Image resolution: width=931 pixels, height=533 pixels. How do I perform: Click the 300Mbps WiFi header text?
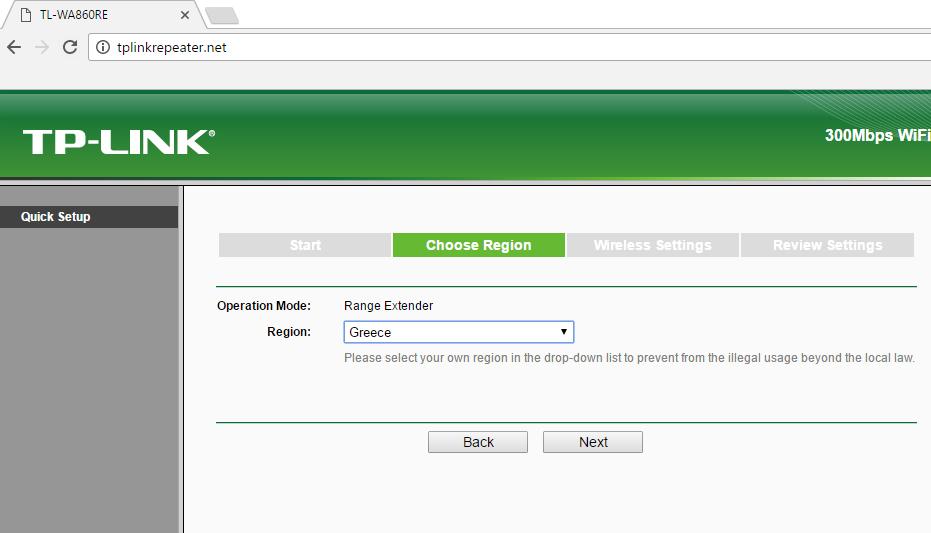point(878,135)
